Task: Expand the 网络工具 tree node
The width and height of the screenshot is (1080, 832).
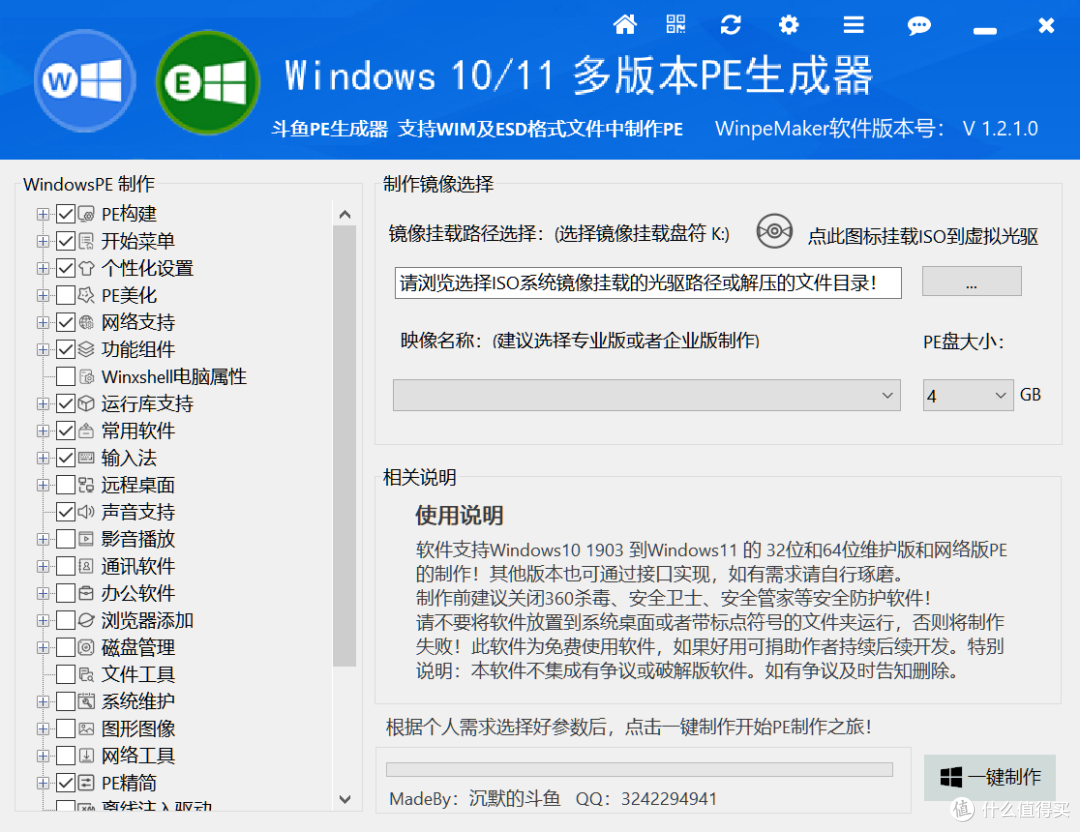Action: [x=43, y=756]
